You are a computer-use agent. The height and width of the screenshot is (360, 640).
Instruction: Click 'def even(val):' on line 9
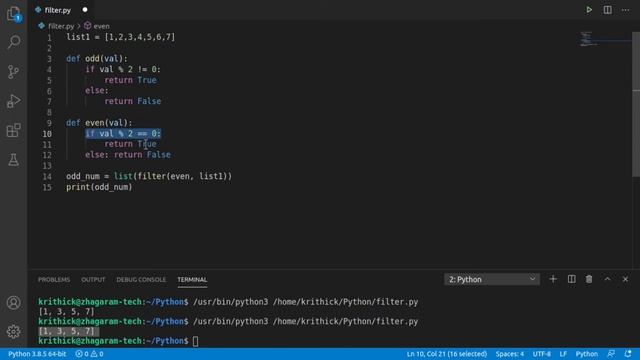[x=99, y=122]
